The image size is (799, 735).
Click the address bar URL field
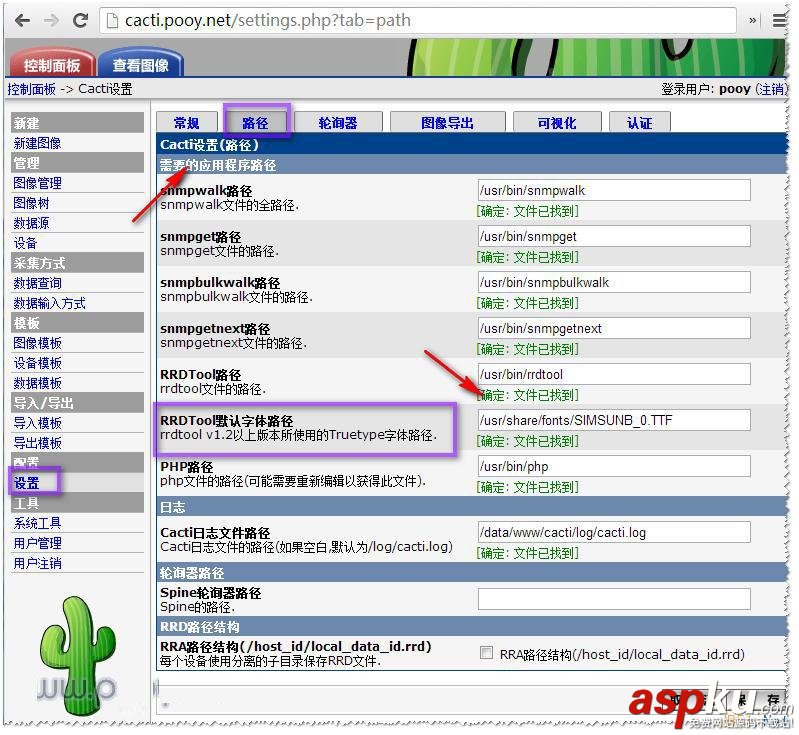418,20
